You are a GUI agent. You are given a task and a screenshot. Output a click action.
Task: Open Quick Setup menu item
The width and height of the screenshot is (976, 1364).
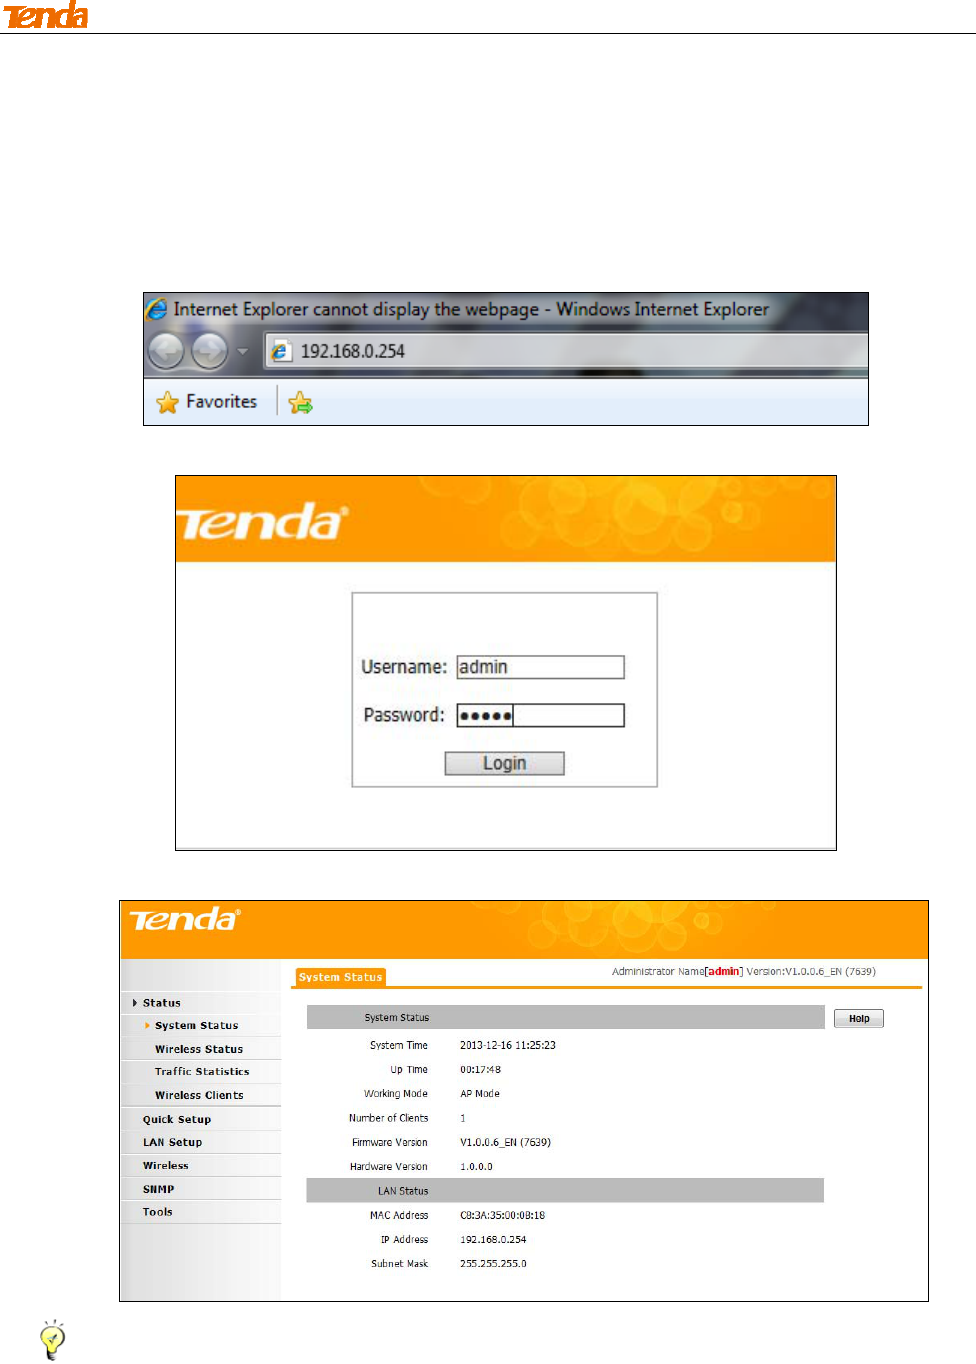click(177, 1119)
